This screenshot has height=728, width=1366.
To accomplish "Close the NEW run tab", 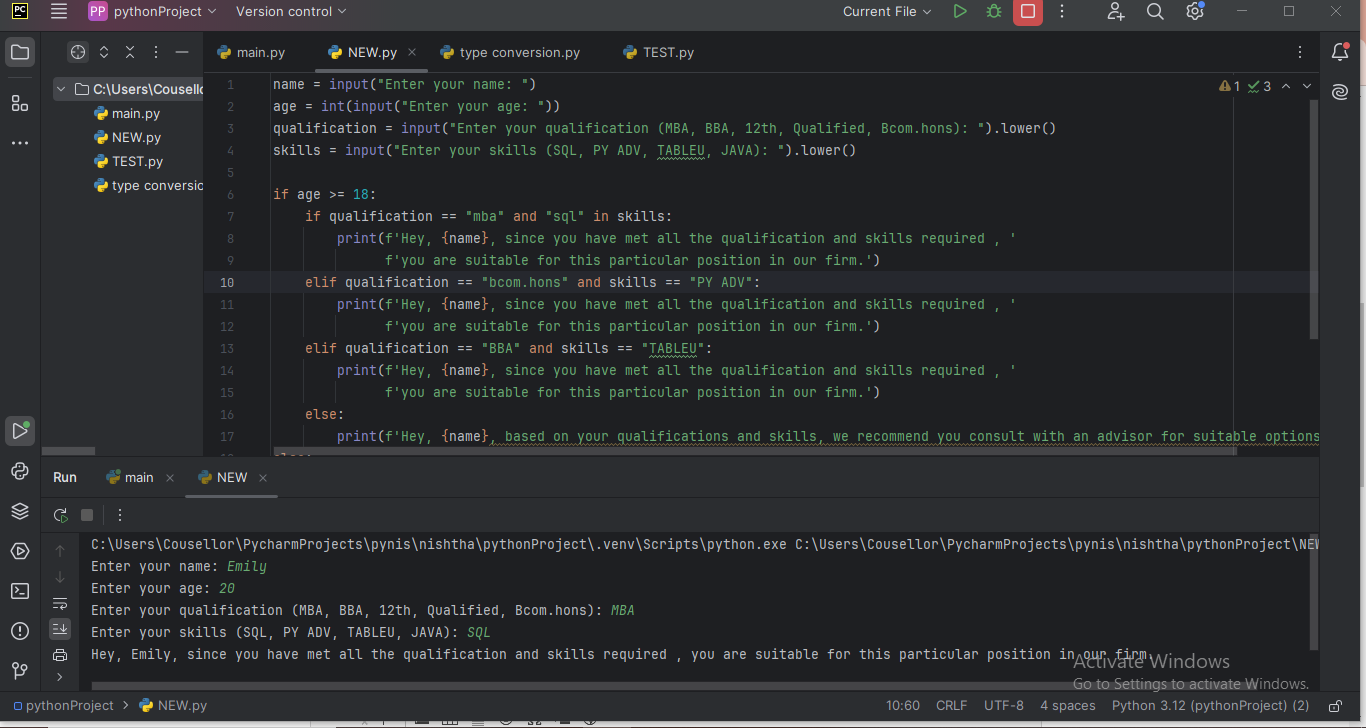I will pyautogui.click(x=263, y=478).
